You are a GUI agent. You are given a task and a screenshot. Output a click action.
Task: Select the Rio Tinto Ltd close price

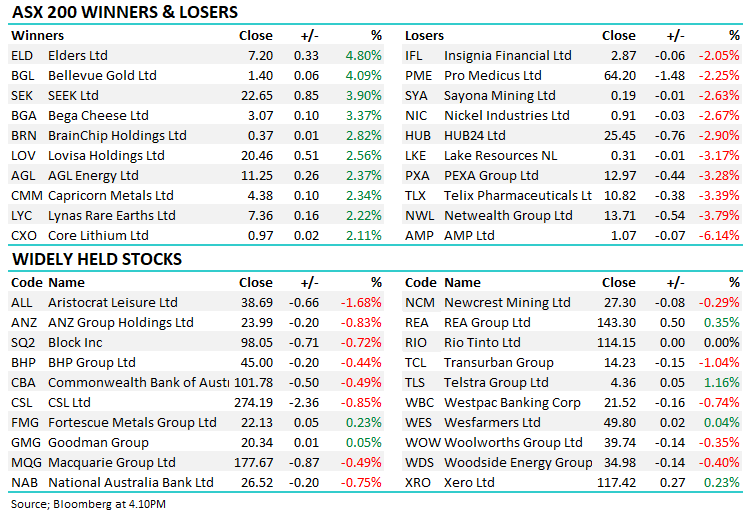tap(616, 343)
